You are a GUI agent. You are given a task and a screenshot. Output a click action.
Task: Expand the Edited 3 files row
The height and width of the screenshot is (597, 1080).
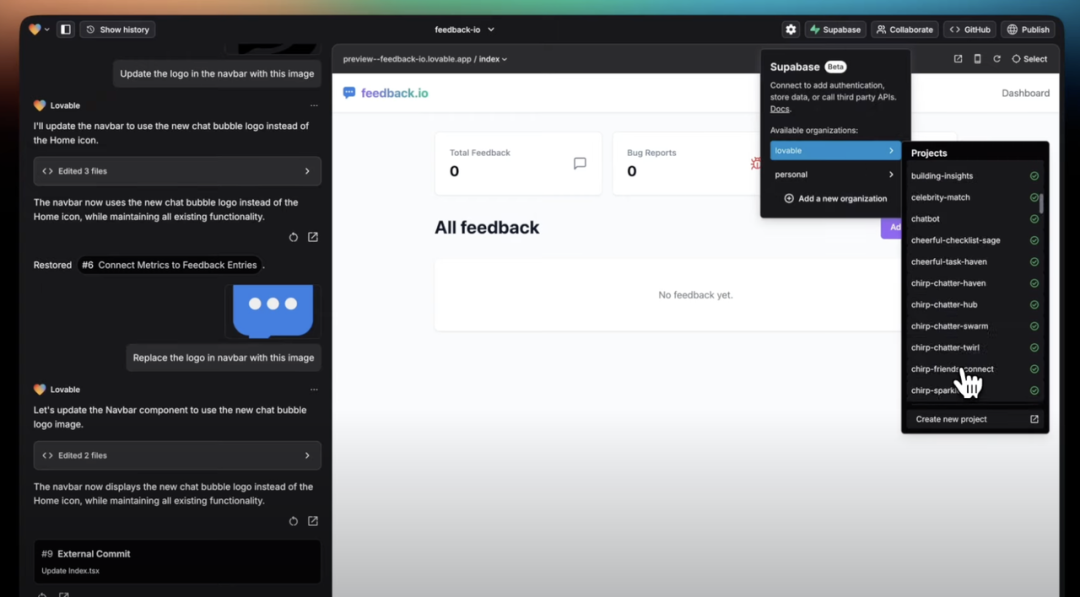pos(177,171)
